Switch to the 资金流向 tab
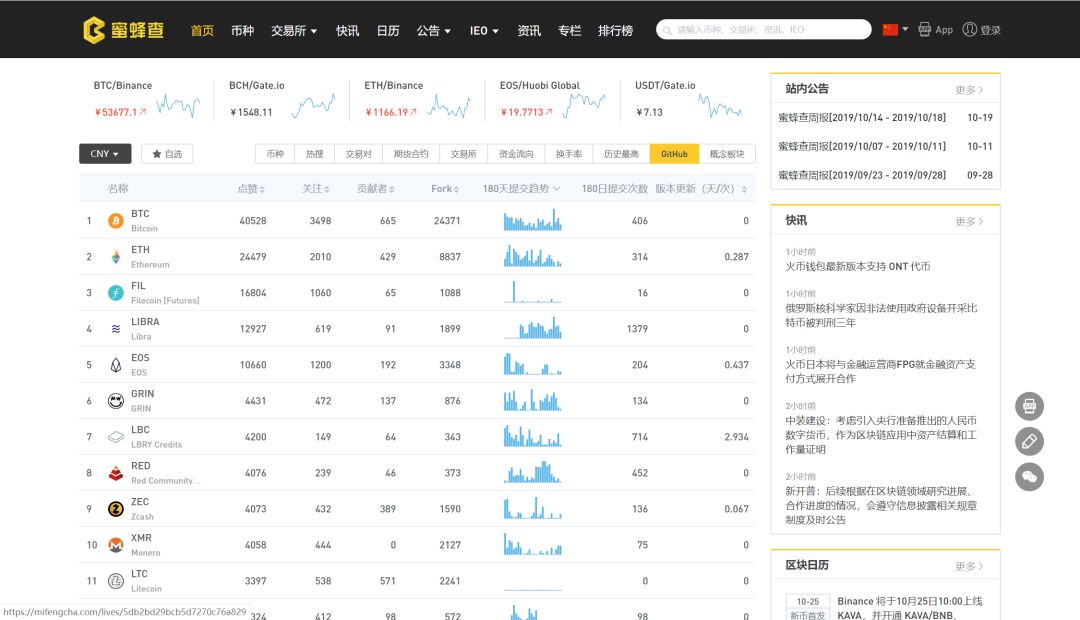This screenshot has height=620, width=1080. tap(516, 154)
